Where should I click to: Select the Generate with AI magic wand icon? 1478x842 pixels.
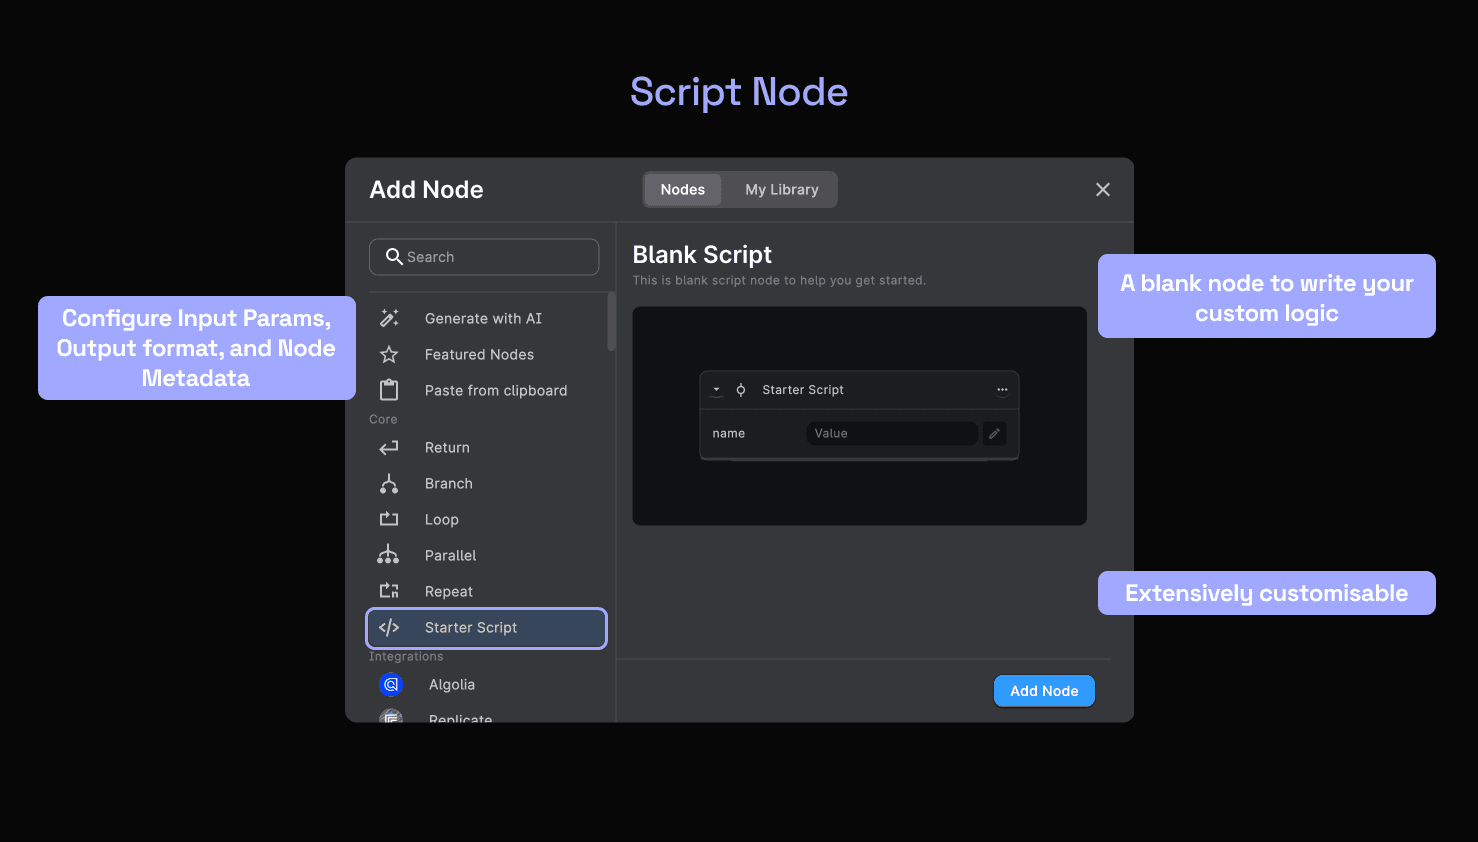click(389, 318)
